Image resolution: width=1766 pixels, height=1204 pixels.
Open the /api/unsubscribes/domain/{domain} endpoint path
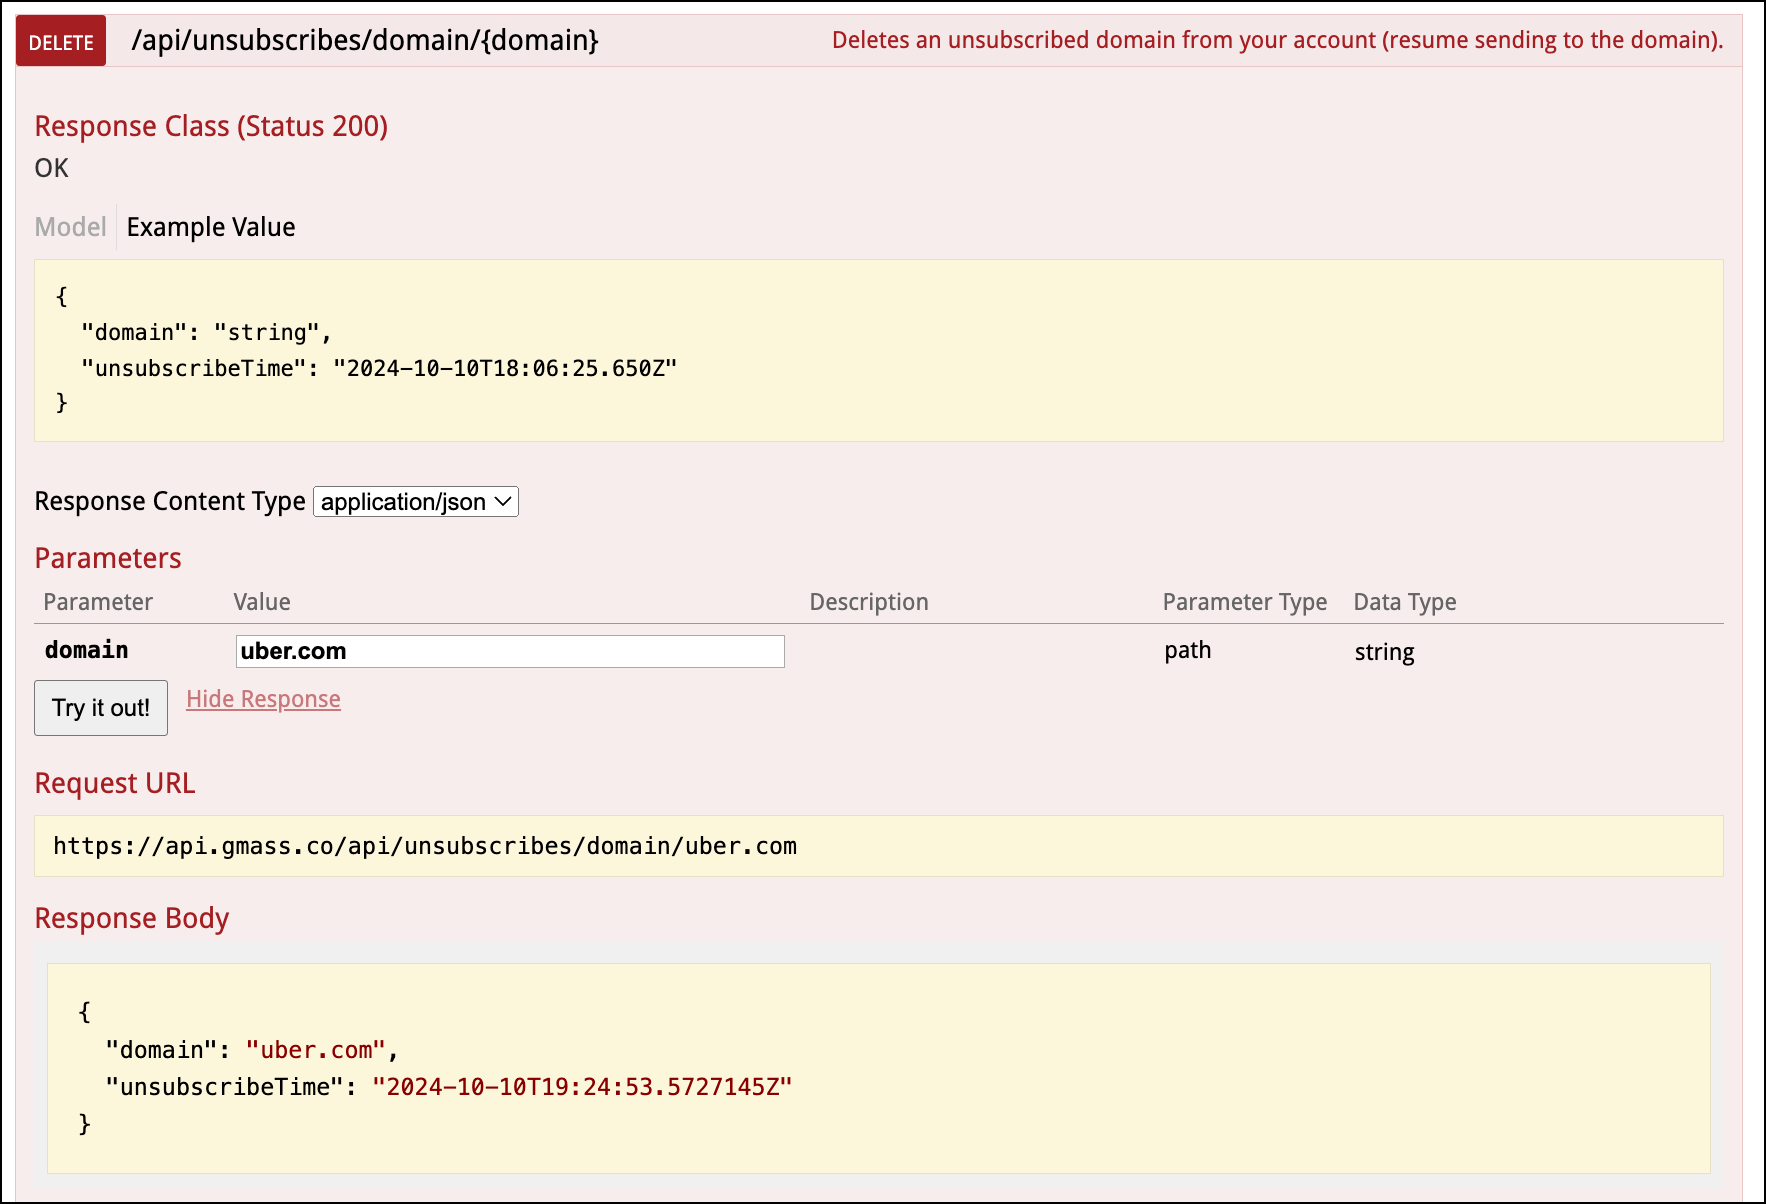pos(365,40)
